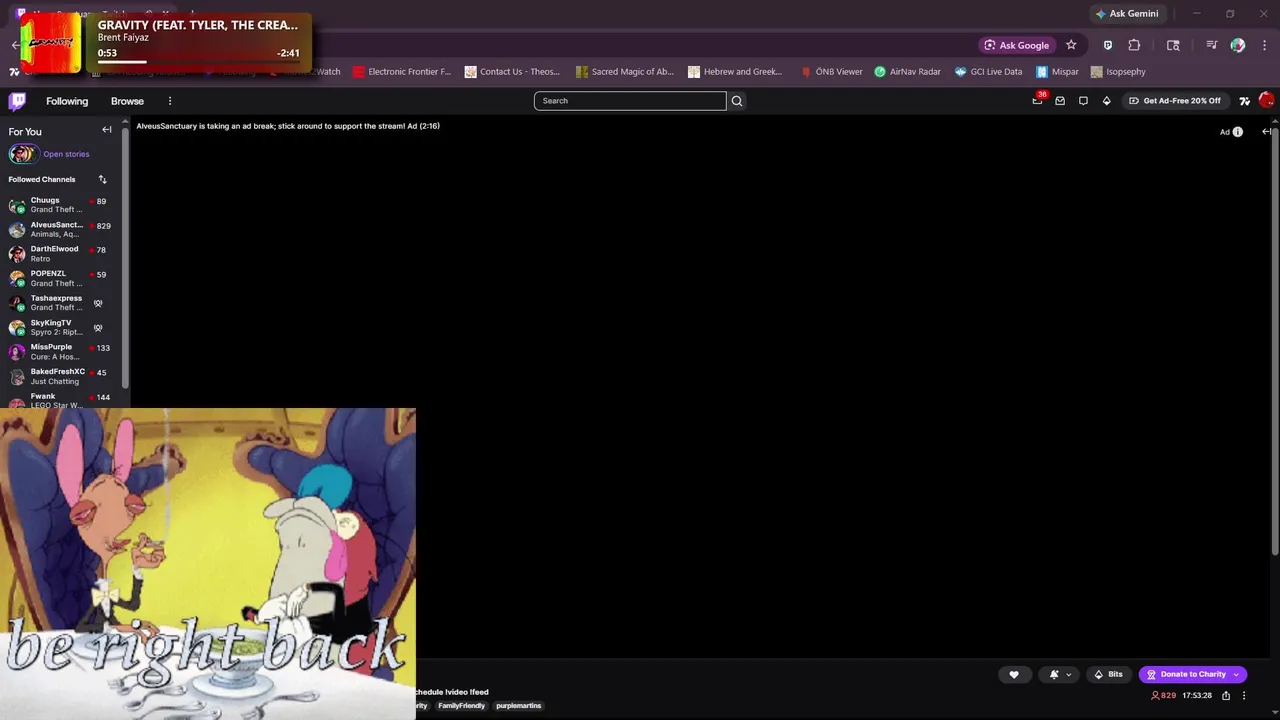Click the FamilyFriendly tag
This screenshot has width=1280, height=720.
pos(461,706)
